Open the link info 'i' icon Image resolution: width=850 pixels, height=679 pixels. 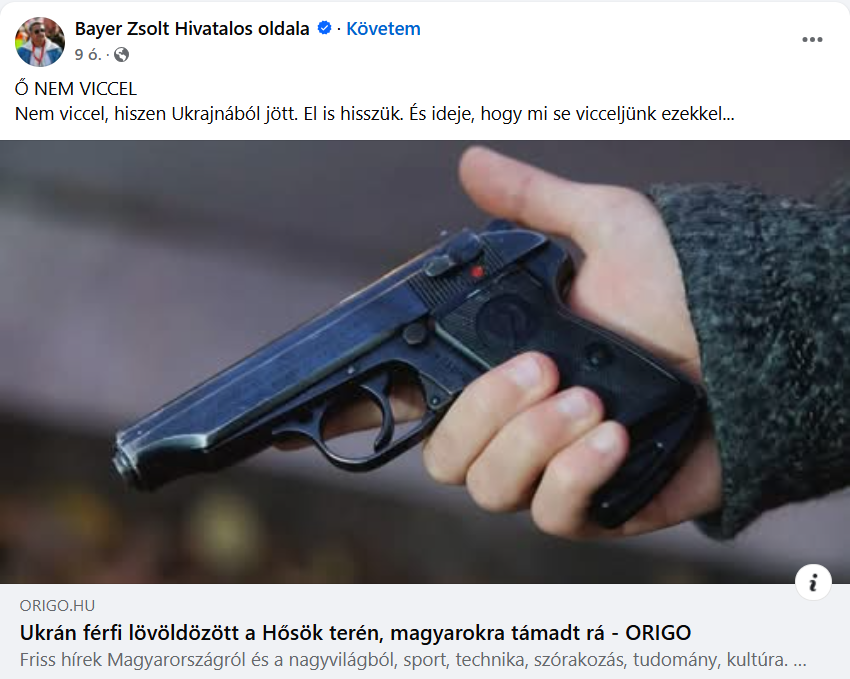click(813, 583)
